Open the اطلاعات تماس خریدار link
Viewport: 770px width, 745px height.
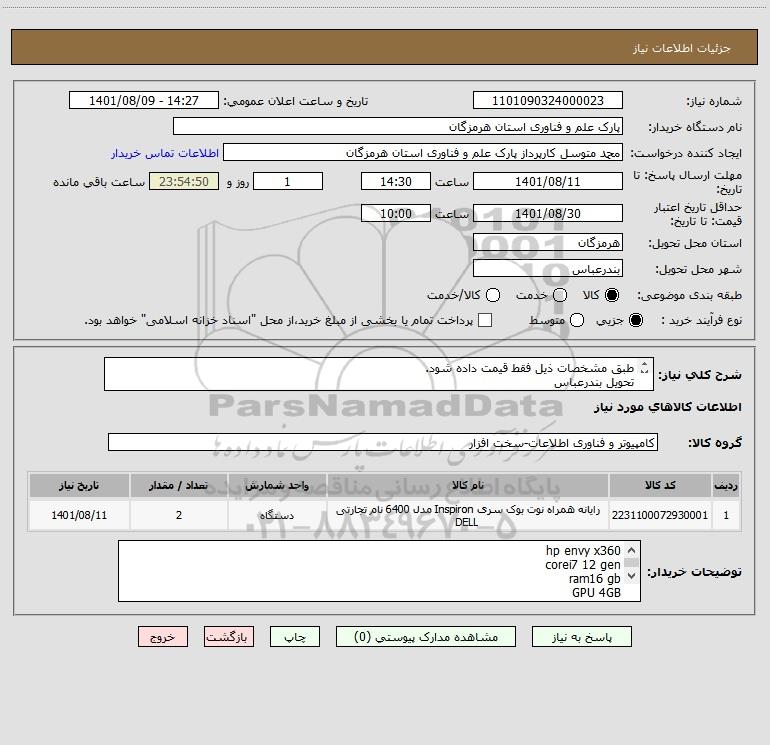pyautogui.click(x=165, y=153)
